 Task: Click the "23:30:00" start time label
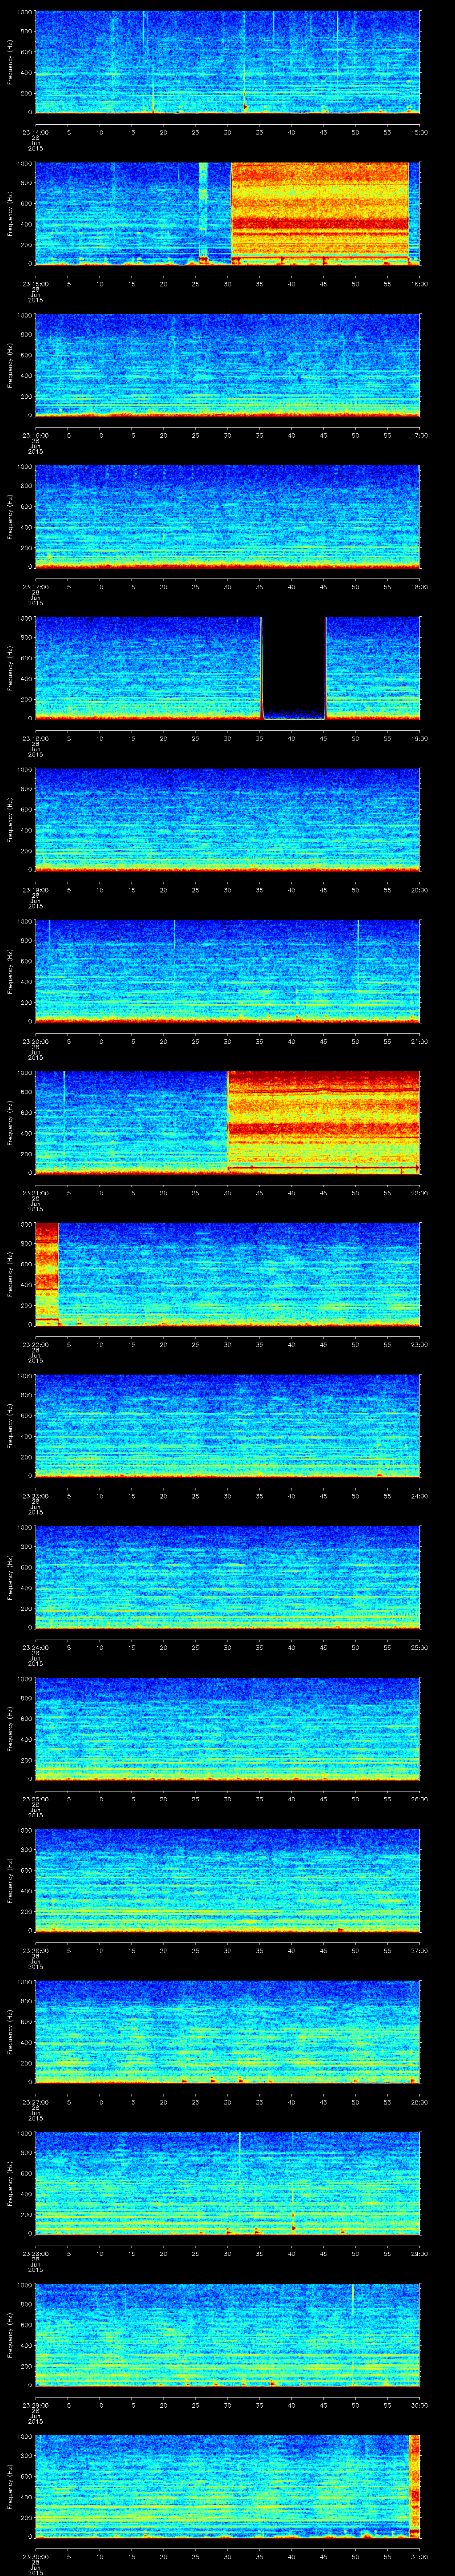35,2557
